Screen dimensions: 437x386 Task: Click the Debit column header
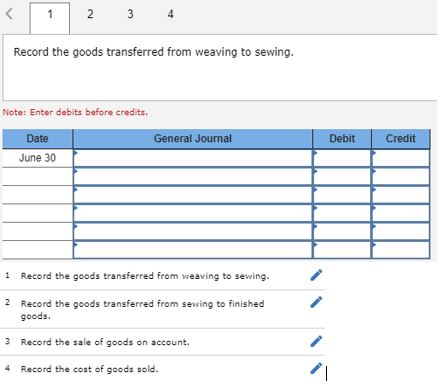coord(342,139)
